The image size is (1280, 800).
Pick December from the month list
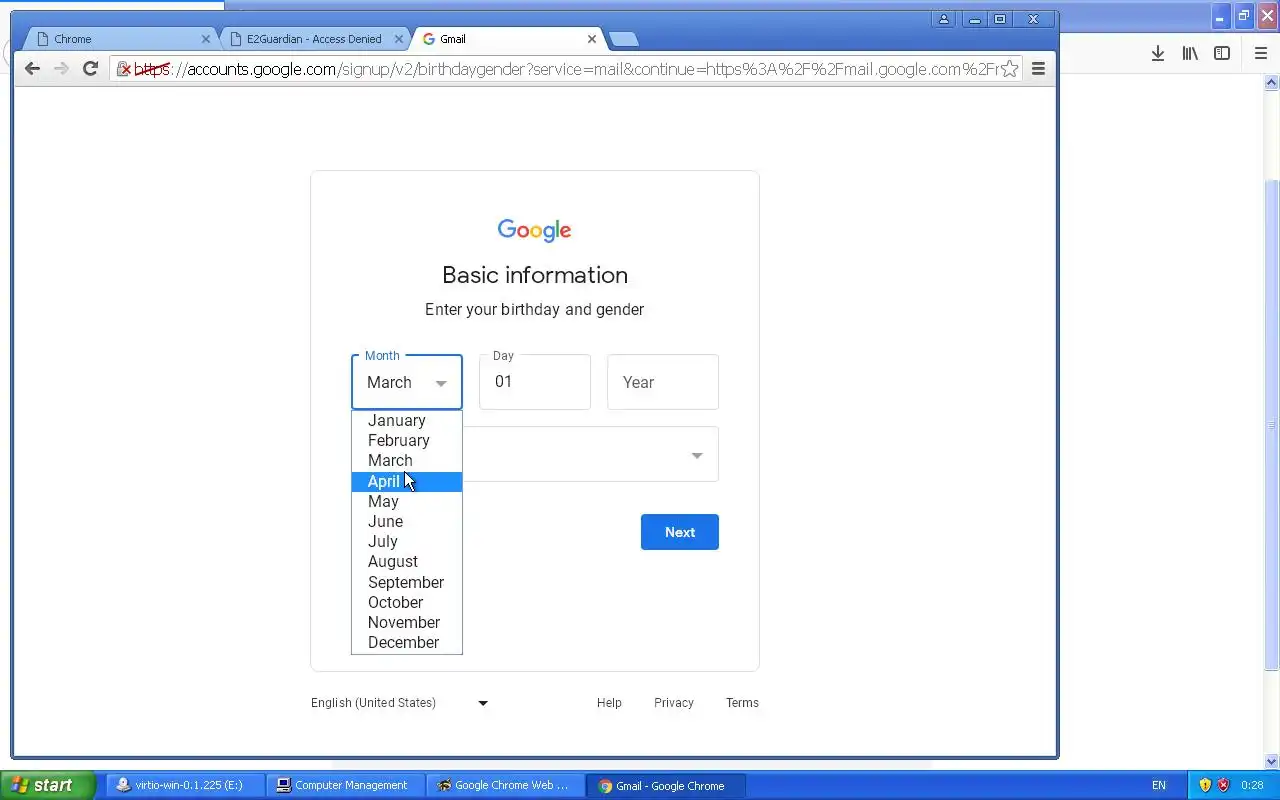[407, 643]
